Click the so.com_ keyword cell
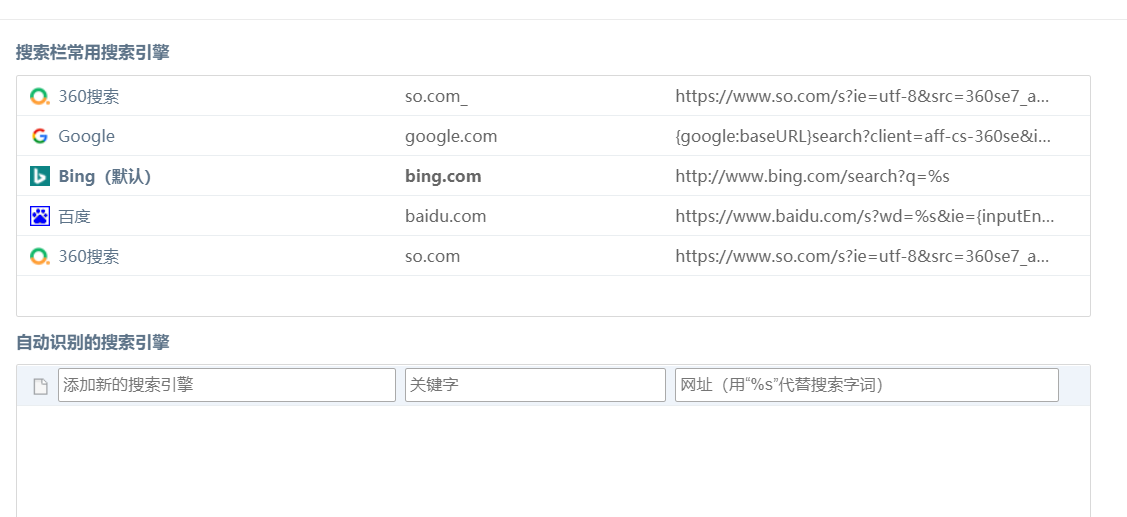The height and width of the screenshot is (517, 1127). pos(436,96)
